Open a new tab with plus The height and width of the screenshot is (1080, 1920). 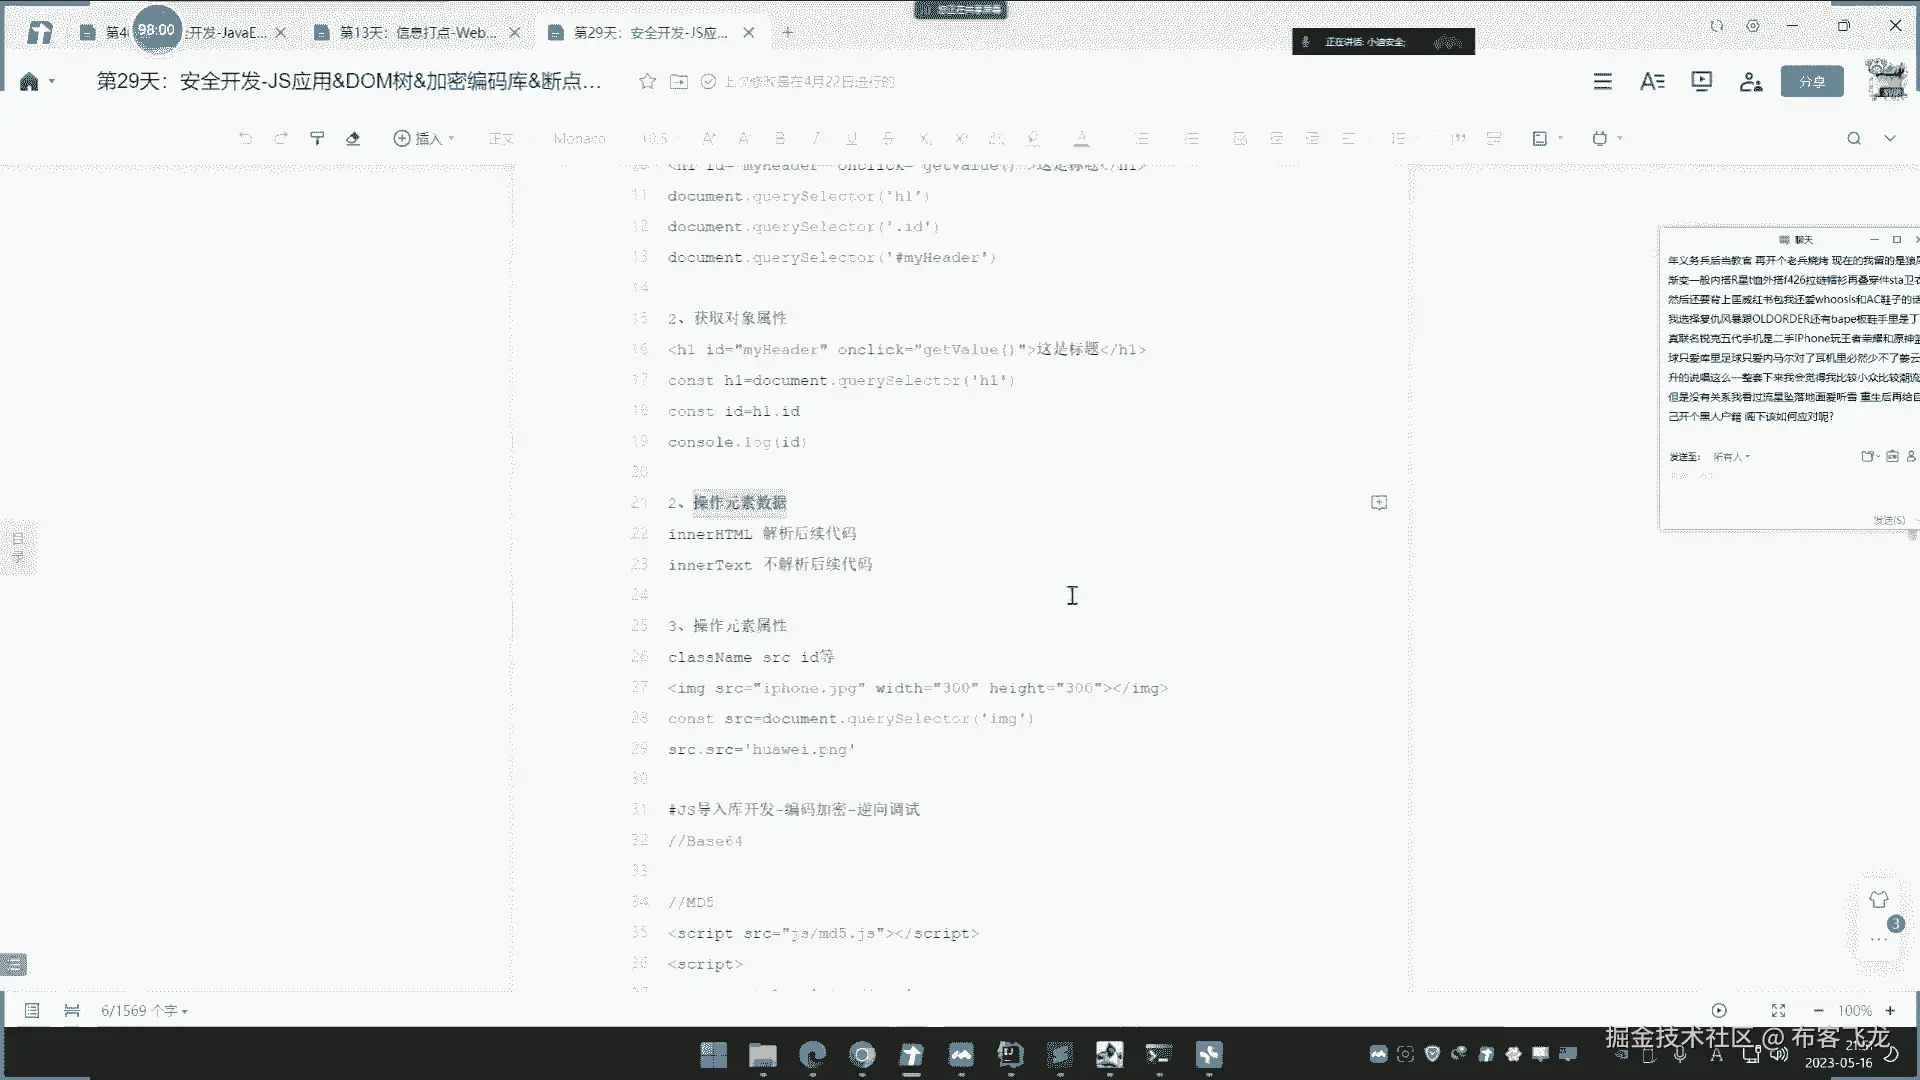tap(788, 32)
